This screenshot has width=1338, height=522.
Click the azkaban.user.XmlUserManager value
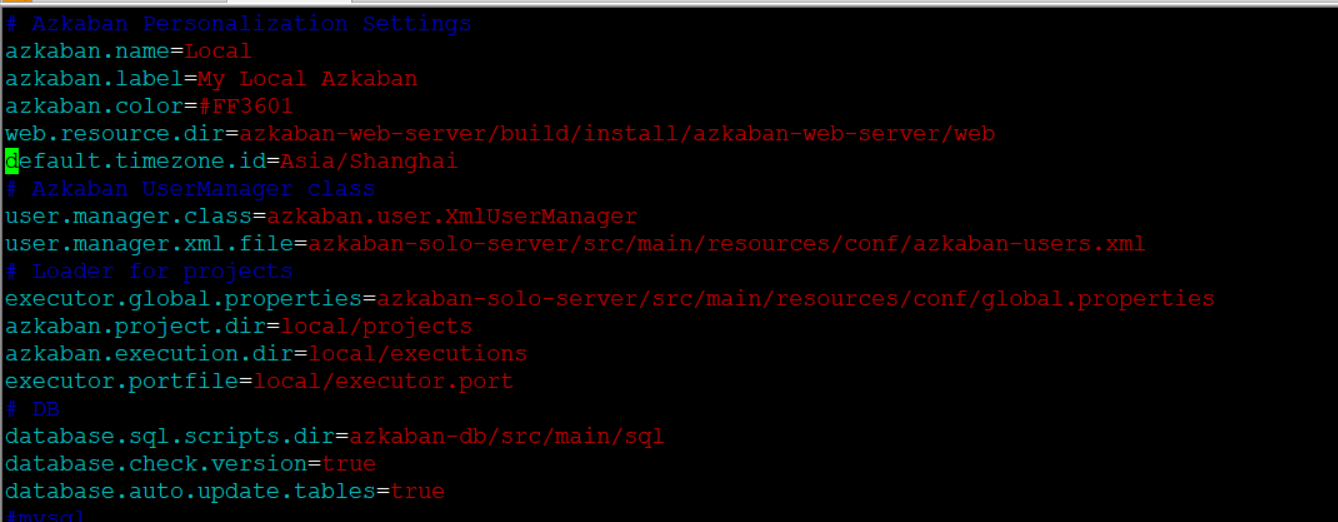tap(451, 216)
